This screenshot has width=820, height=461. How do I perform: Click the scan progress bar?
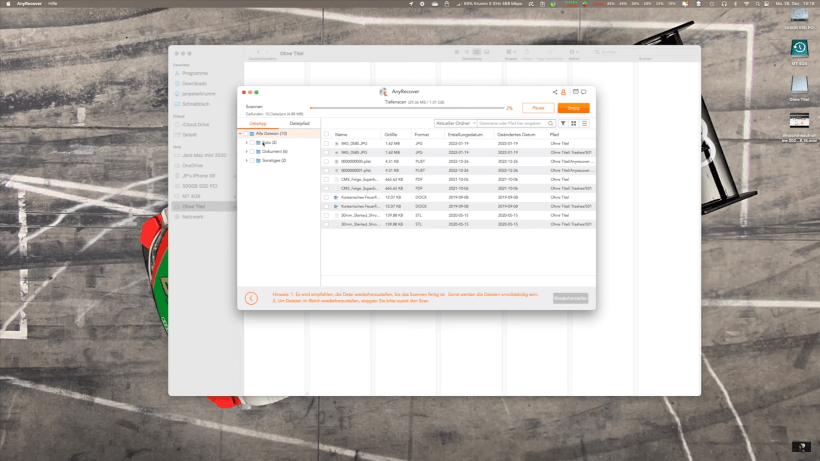407,108
